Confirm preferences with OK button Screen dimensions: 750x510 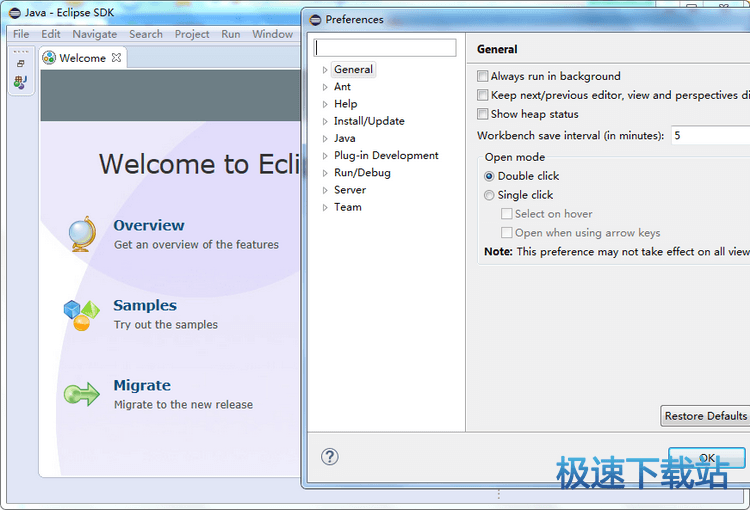(707, 458)
